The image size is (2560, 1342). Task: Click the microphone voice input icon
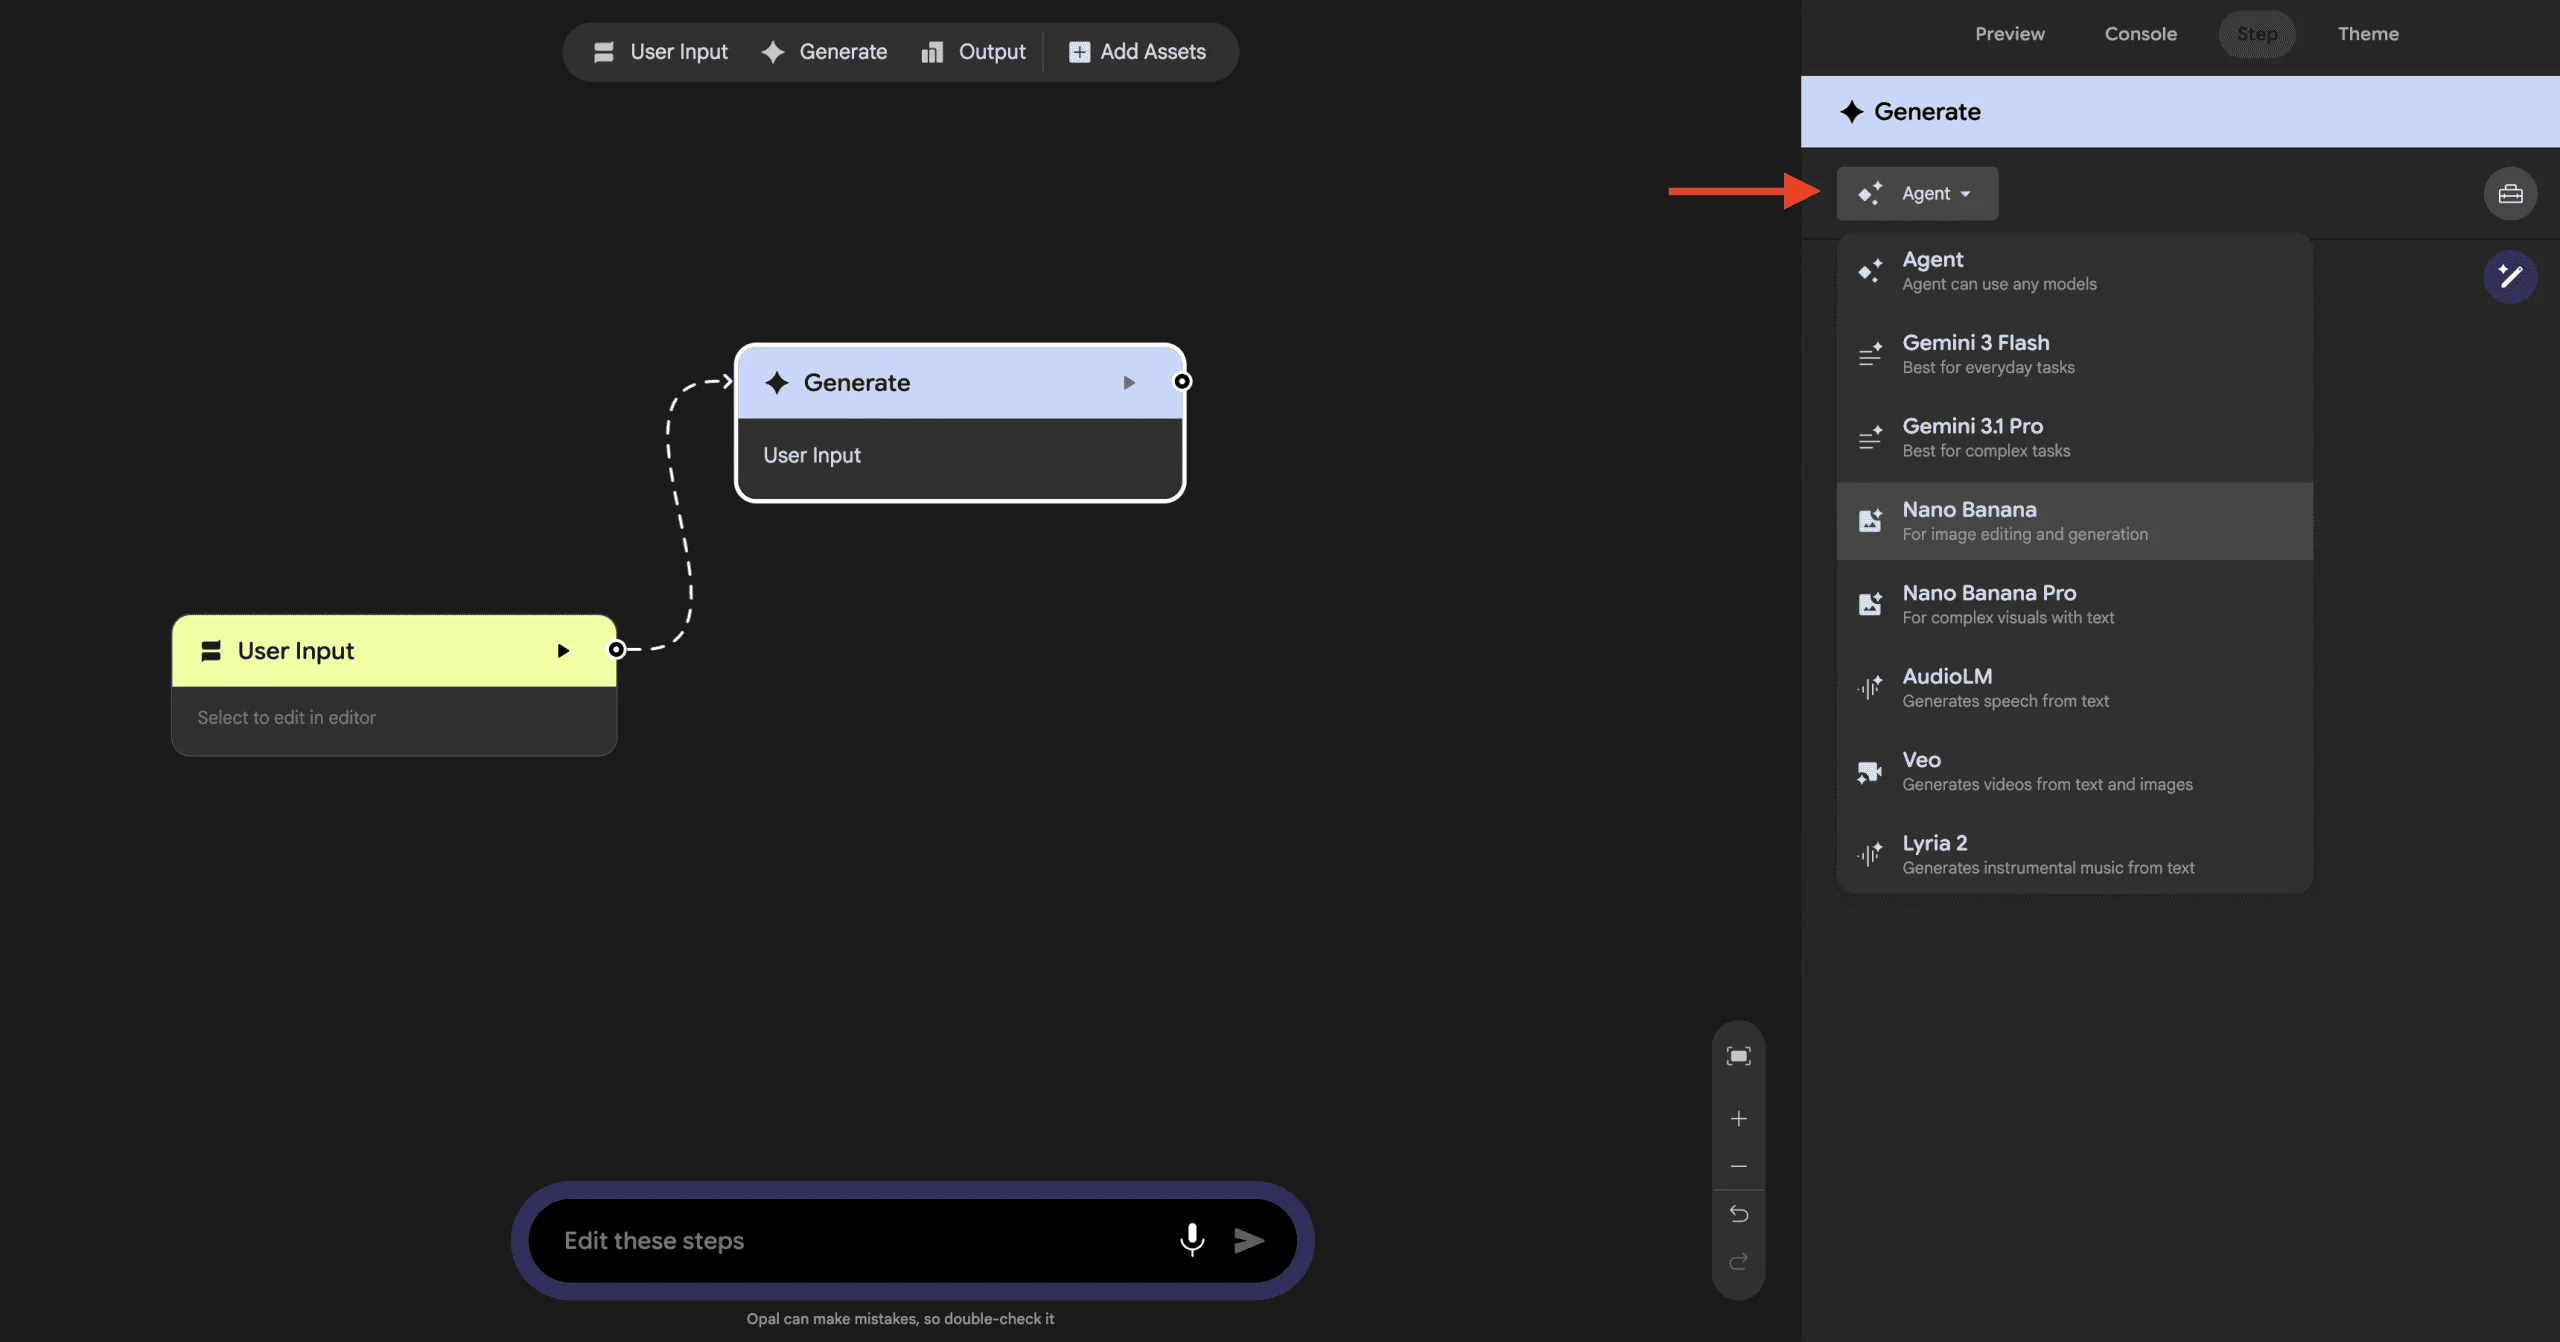pos(1192,1241)
